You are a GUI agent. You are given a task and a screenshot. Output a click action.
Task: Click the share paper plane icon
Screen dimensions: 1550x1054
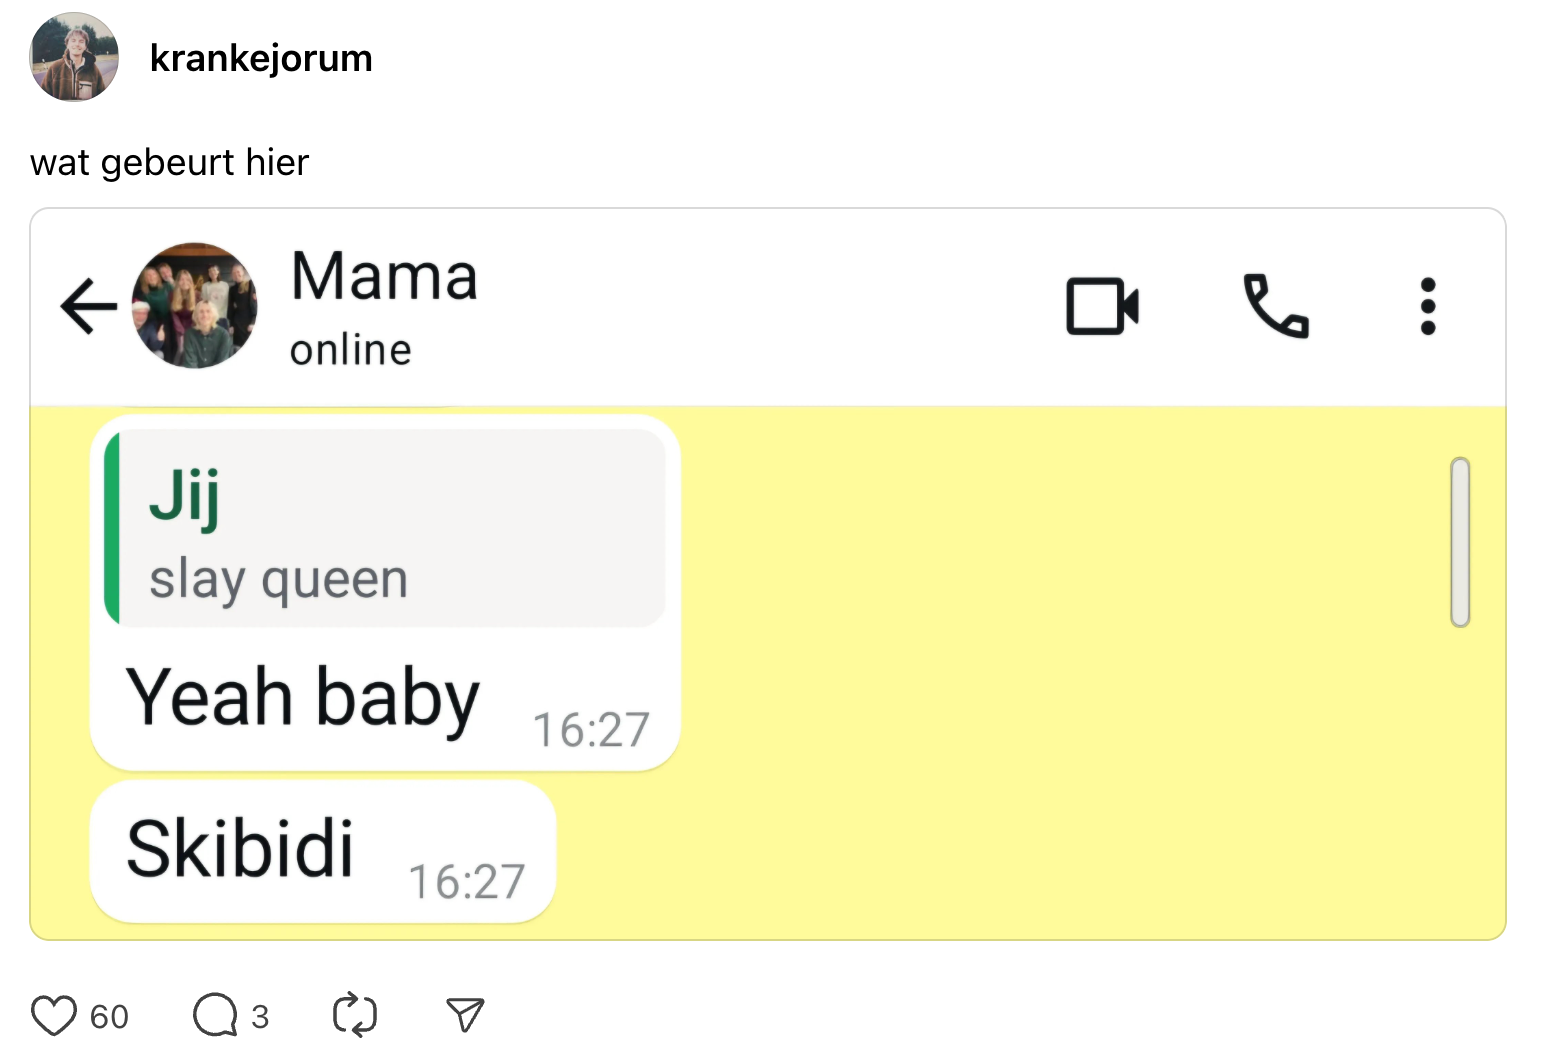click(465, 1015)
